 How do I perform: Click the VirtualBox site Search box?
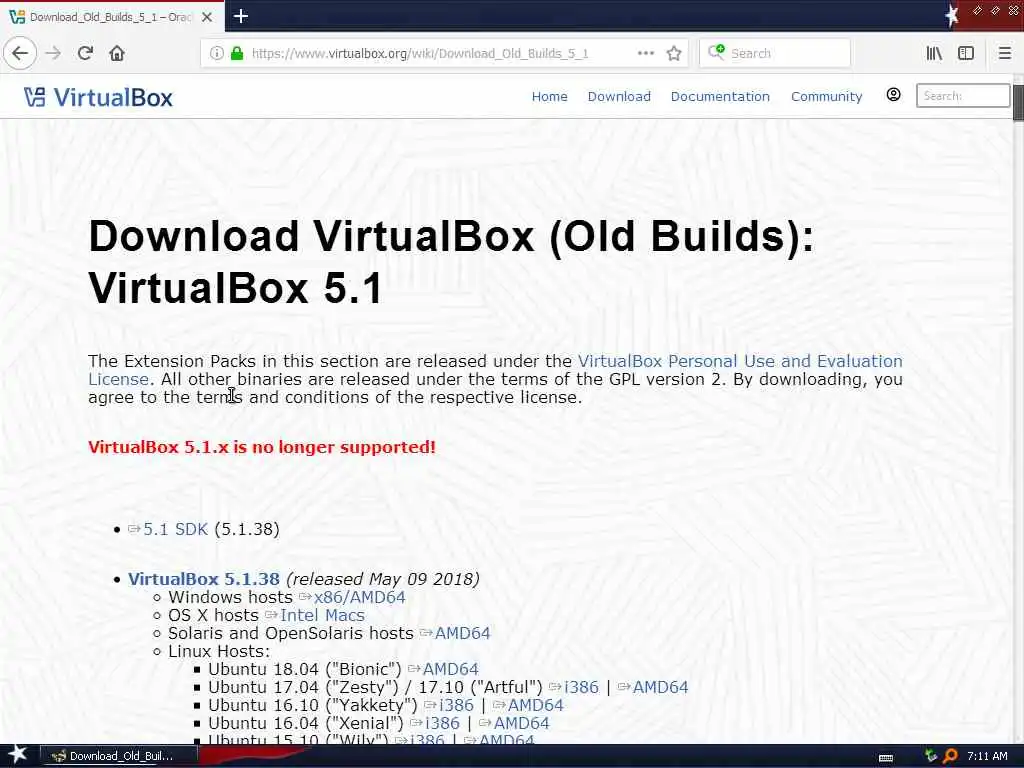[x=963, y=95]
